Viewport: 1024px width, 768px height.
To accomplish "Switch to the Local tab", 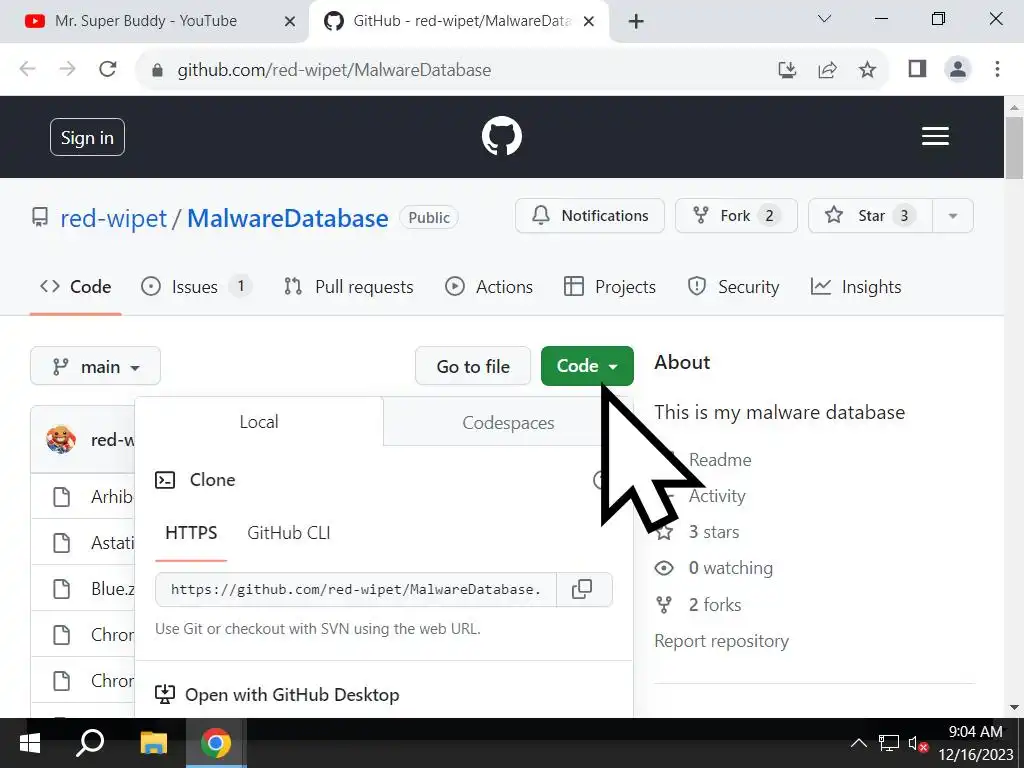I will pyautogui.click(x=259, y=422).
